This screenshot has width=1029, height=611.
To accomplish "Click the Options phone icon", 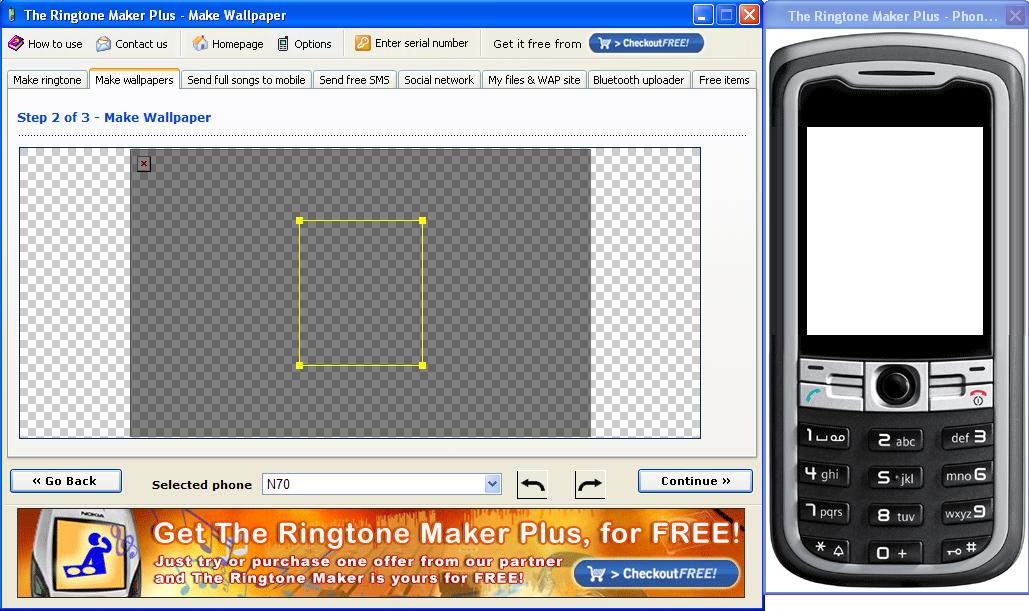I will pyautogui.click(x=283, y=44).
